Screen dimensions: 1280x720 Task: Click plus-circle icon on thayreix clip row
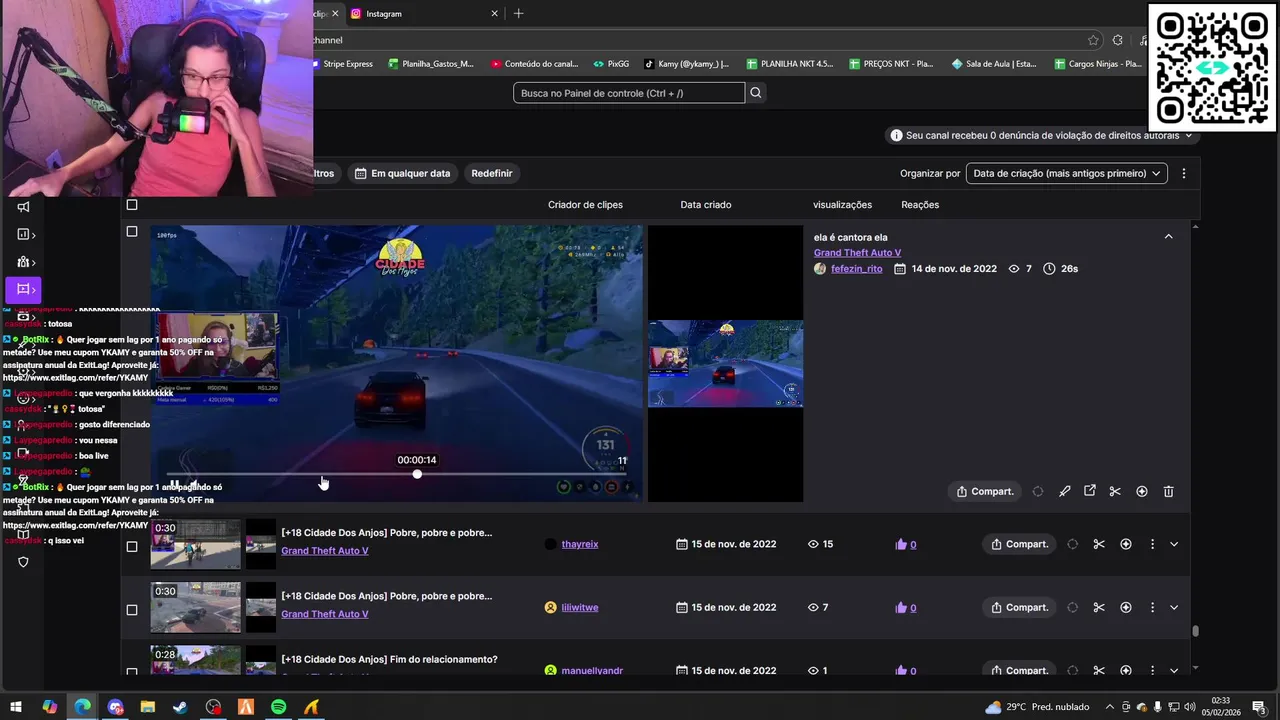tap(1126, 544)
